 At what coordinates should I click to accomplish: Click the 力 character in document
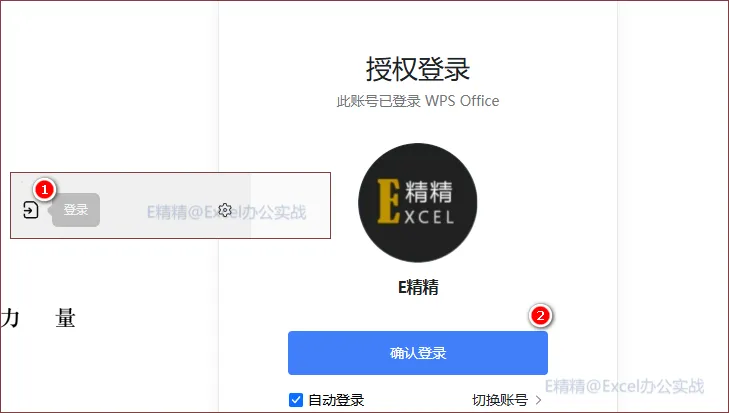click(x=10, y=318)
